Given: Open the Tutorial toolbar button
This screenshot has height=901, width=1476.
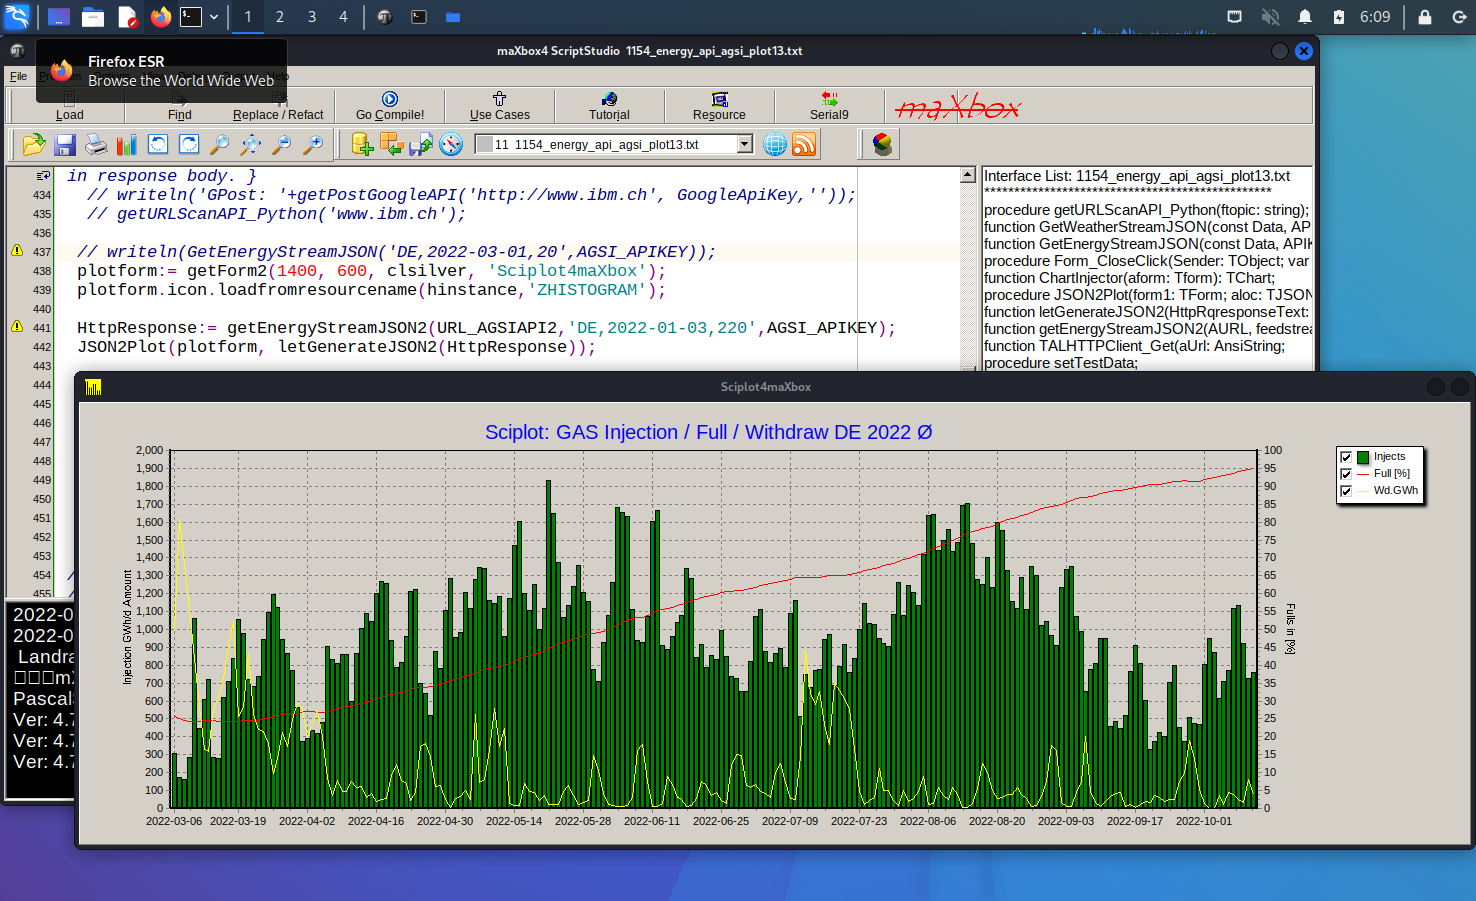Looking at the screenshot, I should click(609, 106).
